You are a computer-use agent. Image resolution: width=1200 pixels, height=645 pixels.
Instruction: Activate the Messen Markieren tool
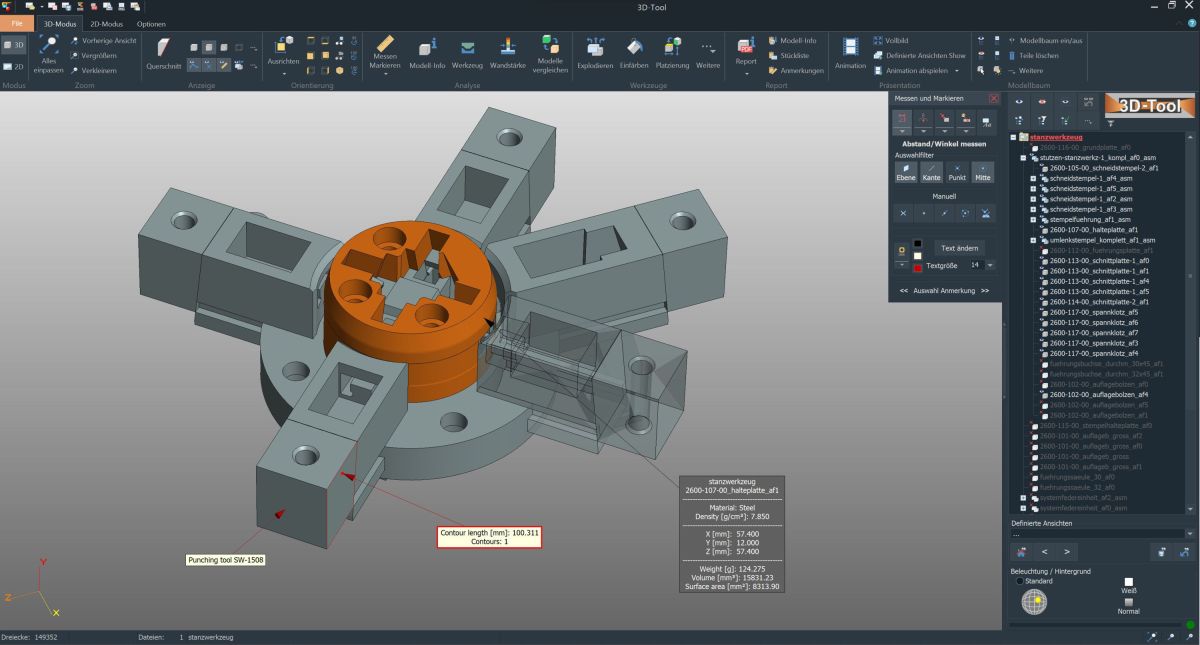[385, 52]
